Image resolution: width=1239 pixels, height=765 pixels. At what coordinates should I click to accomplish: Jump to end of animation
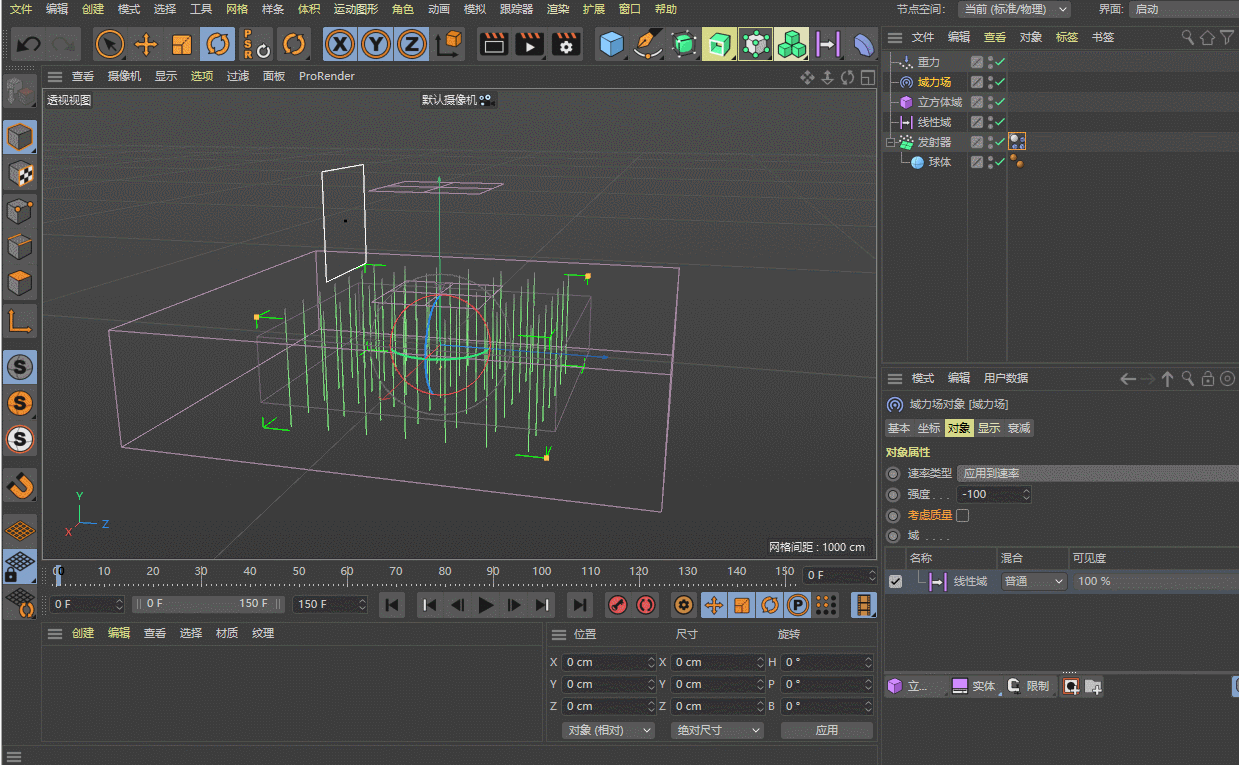tap(579, 604)
